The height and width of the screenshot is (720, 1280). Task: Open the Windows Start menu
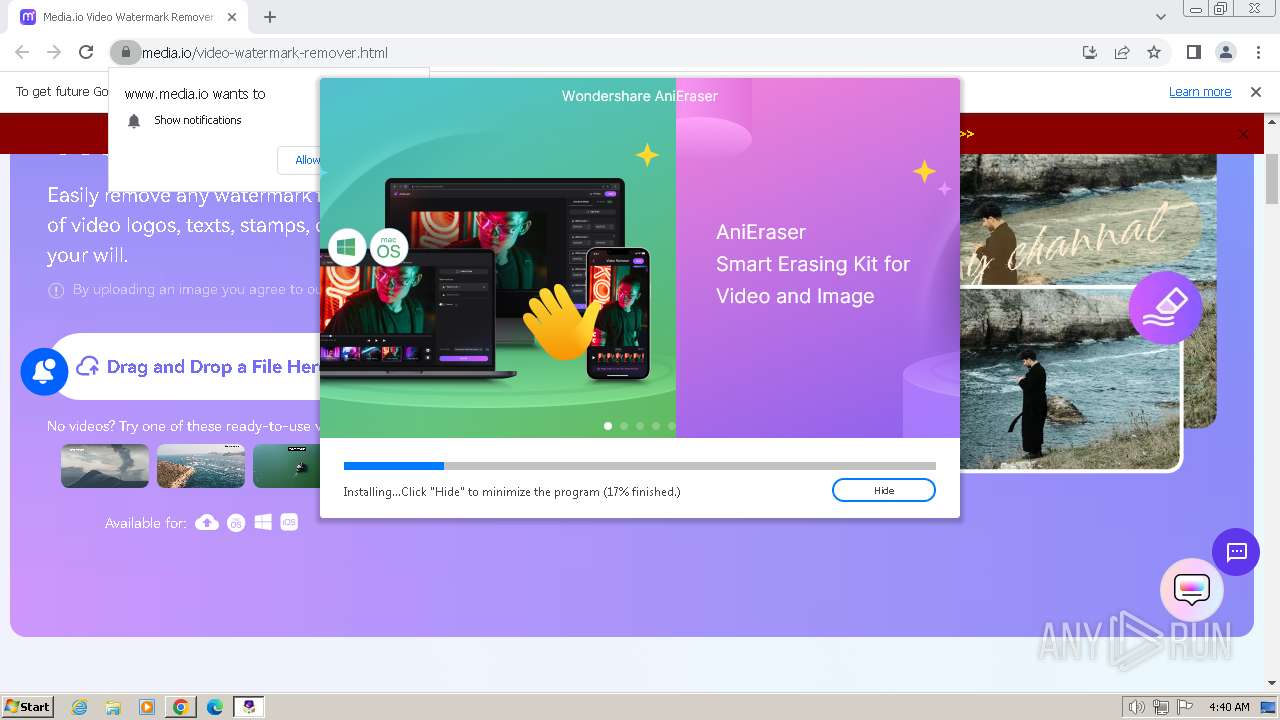[27, 706]
